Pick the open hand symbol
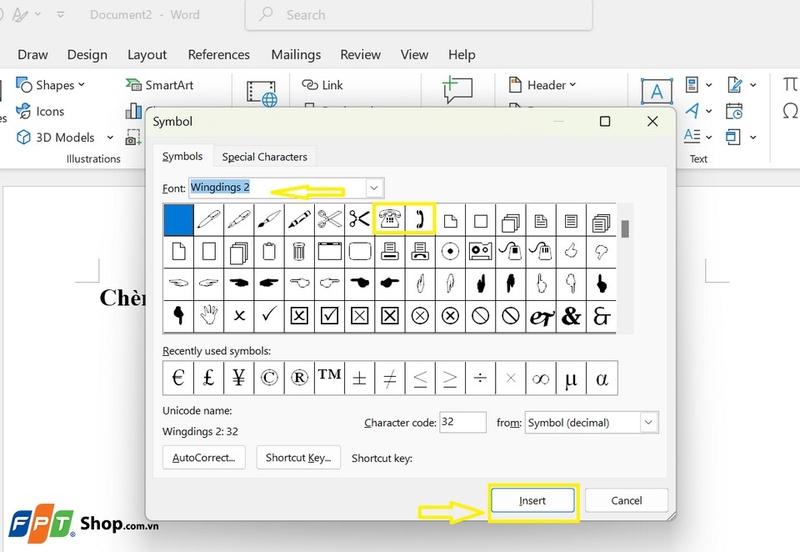Image resolution: width=800 pixels, height=552 pixels. [209, 316]
